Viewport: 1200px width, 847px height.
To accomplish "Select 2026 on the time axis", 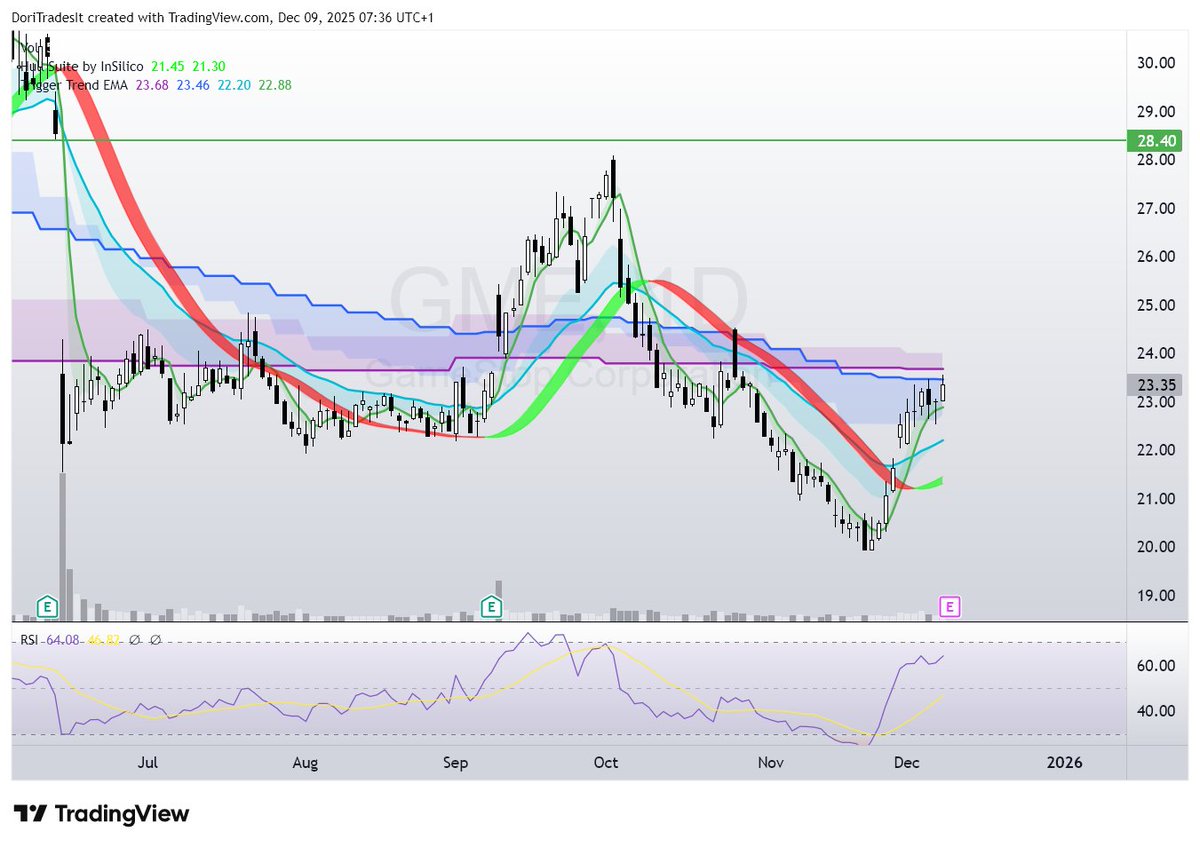I will point(1065,762).
